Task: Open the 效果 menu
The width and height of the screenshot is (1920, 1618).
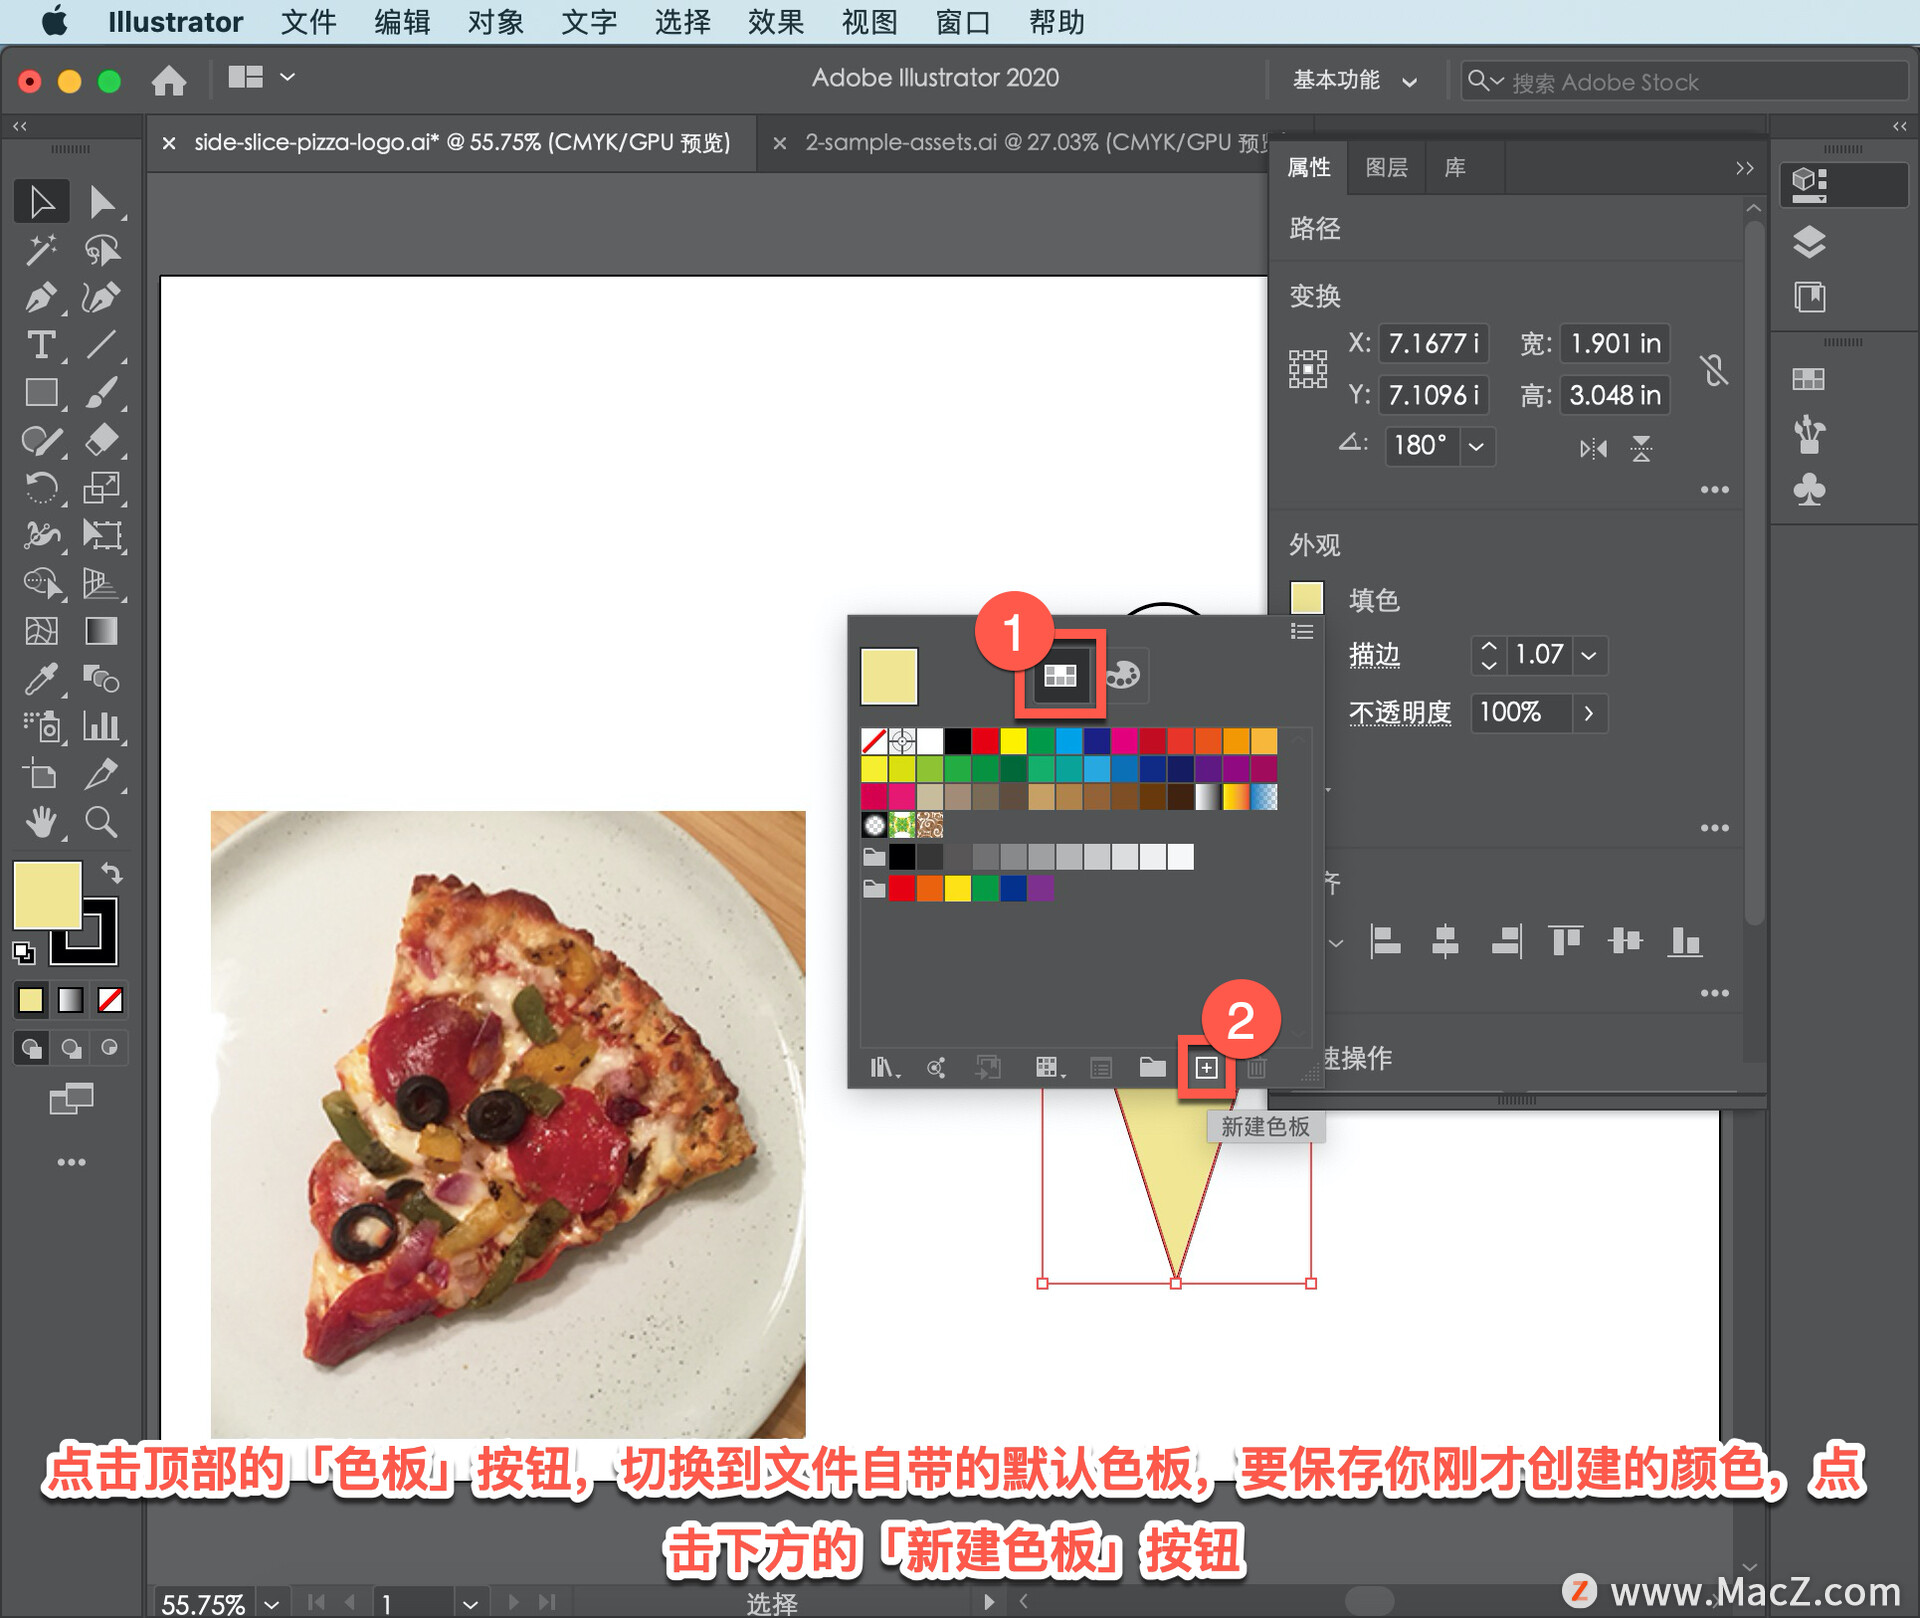Action: click(x=775, y=21)
